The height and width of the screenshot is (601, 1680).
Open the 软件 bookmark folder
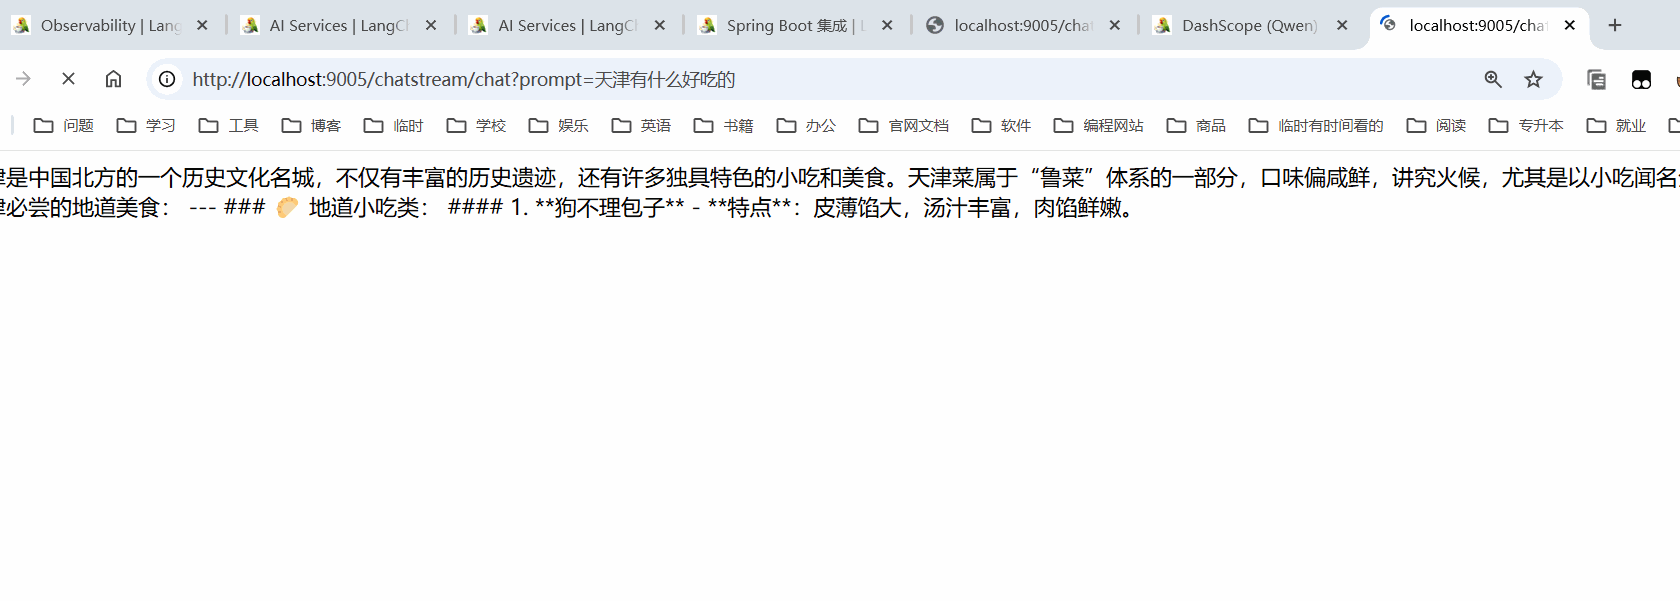coord(1001,125)
